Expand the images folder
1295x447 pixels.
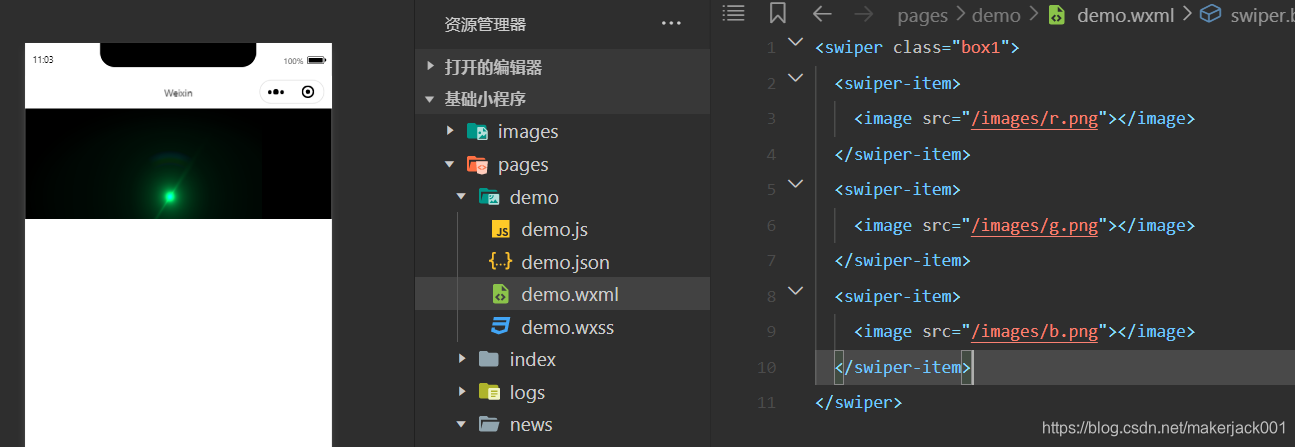click(451, 132)
